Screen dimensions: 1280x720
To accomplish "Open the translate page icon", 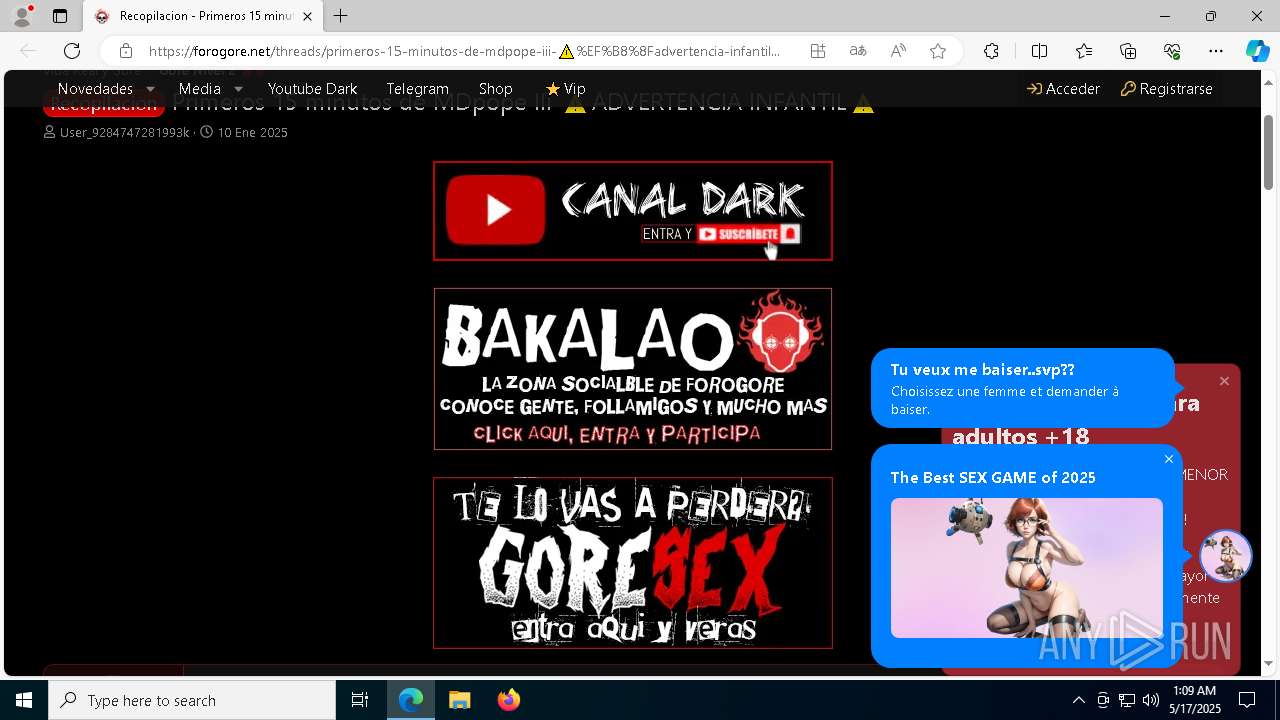I will coord(858,51).
